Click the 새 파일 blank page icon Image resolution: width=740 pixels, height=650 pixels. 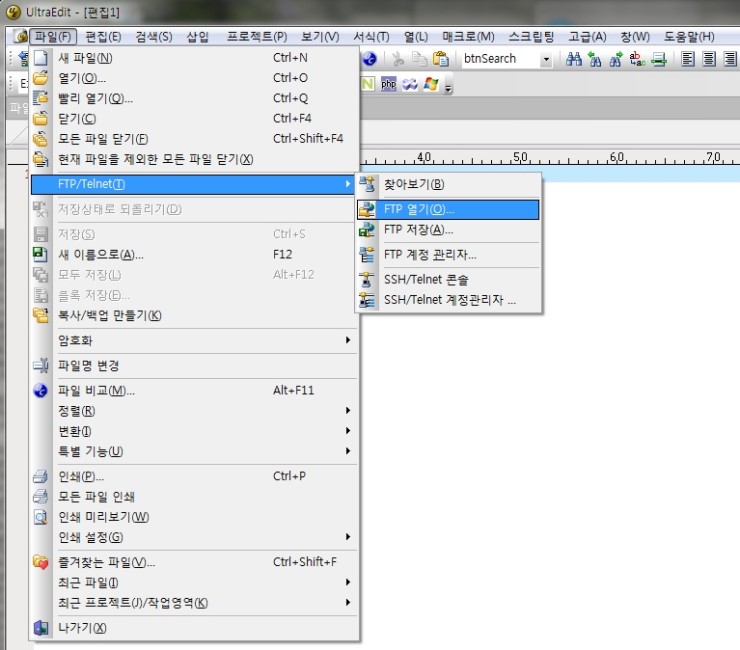(x=41, y=58)
